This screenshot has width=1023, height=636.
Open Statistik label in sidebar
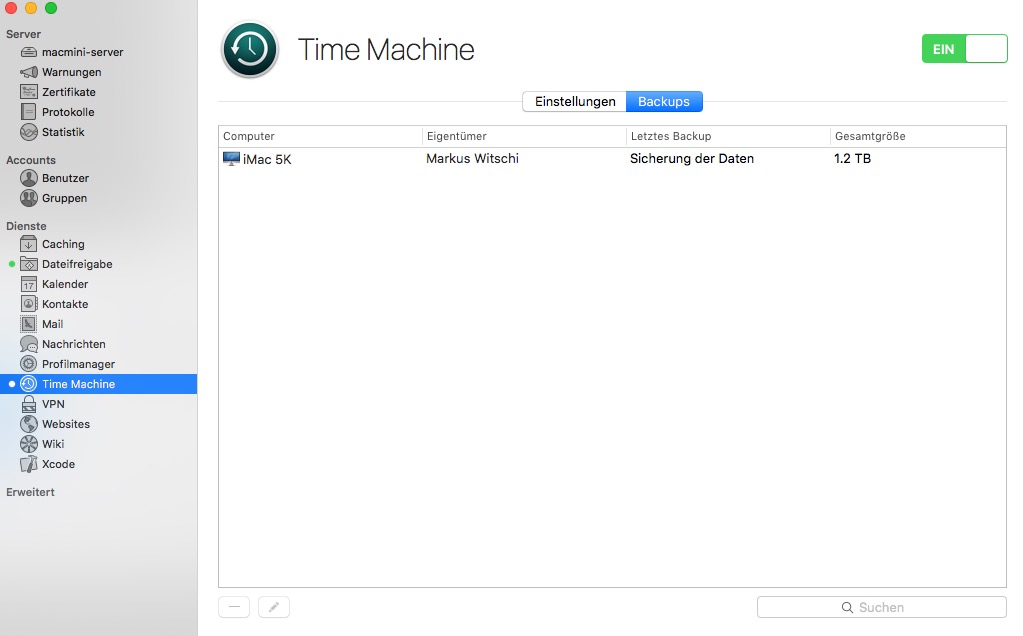click(x=63, y=132)
